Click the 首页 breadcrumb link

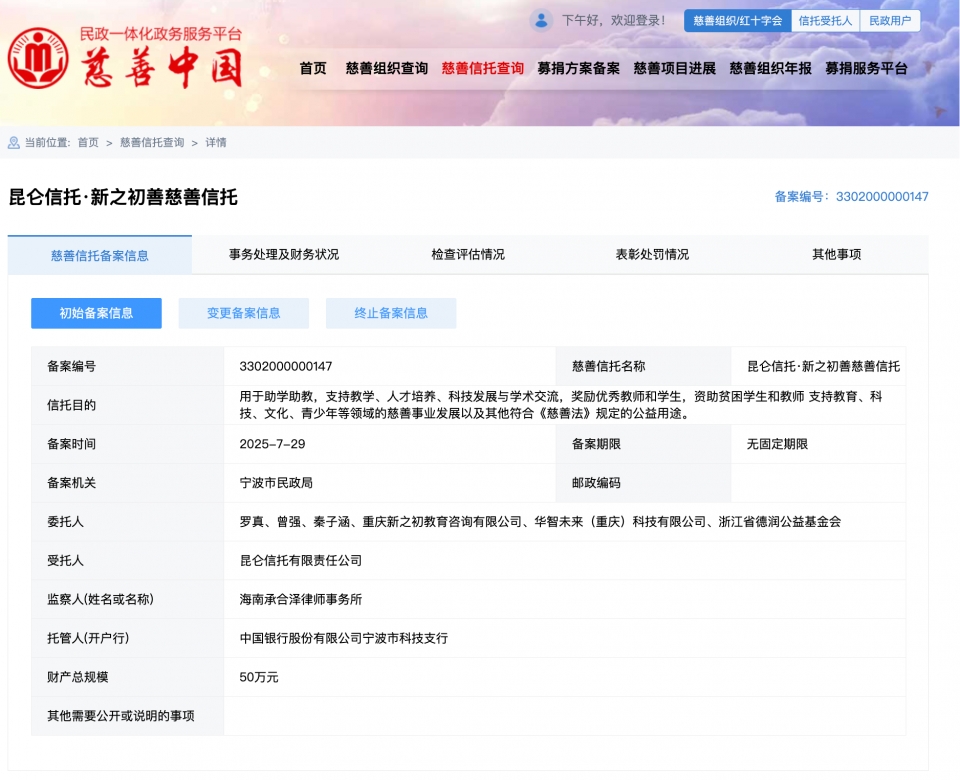(x=88, y=143)
